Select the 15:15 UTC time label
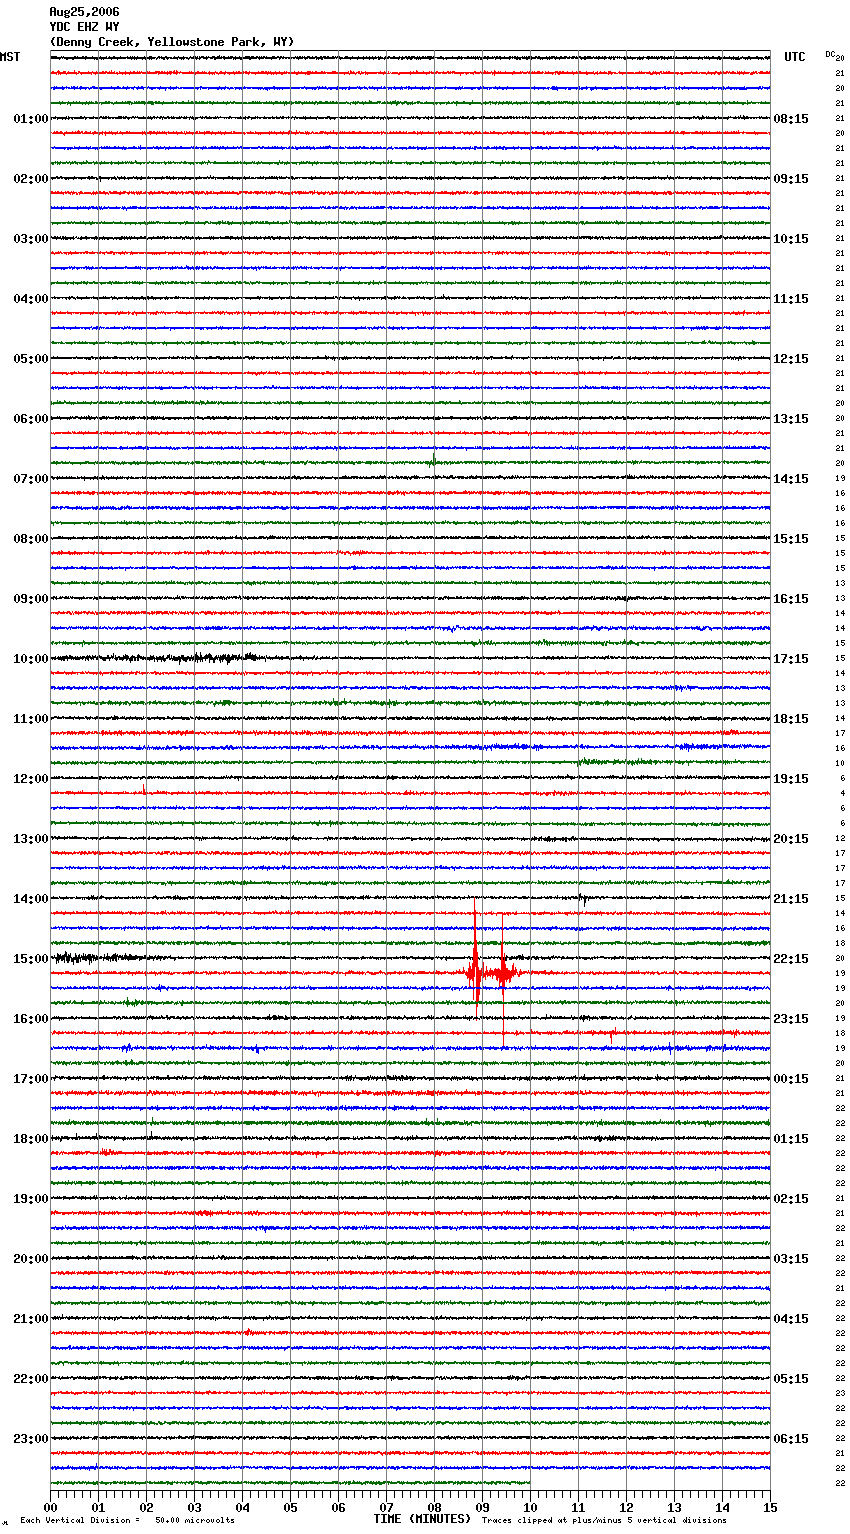 791,539
